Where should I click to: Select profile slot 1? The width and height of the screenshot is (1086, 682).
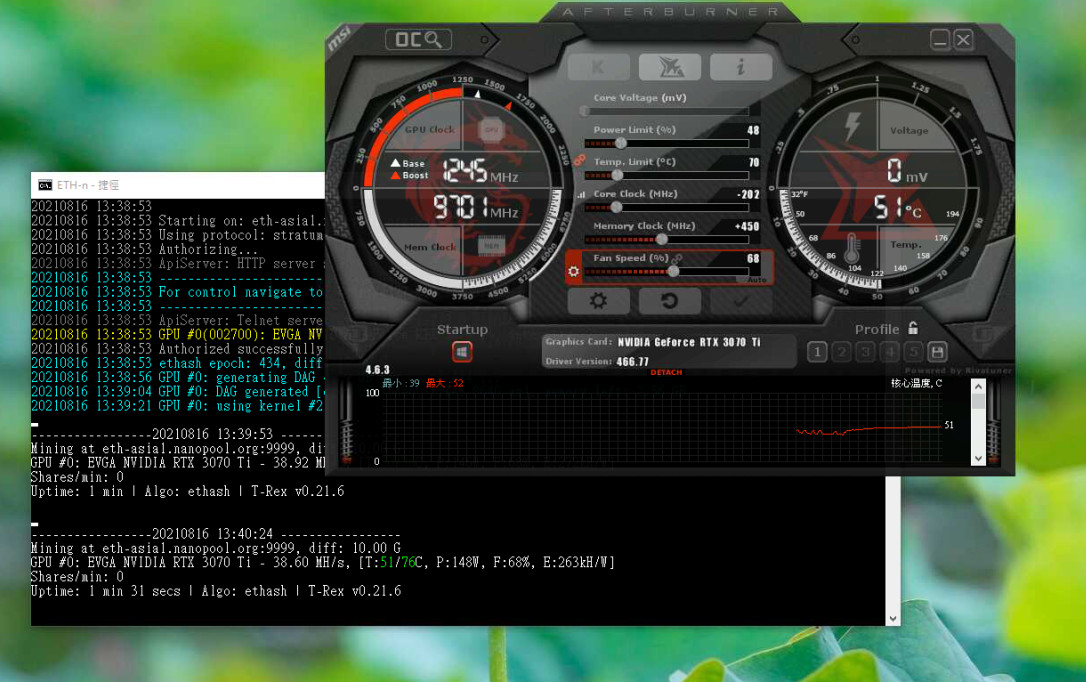point(817,352)
